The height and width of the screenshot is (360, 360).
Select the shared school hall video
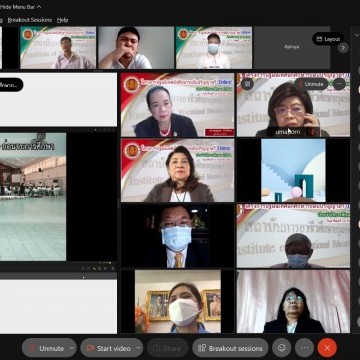(x=33, y=197)
